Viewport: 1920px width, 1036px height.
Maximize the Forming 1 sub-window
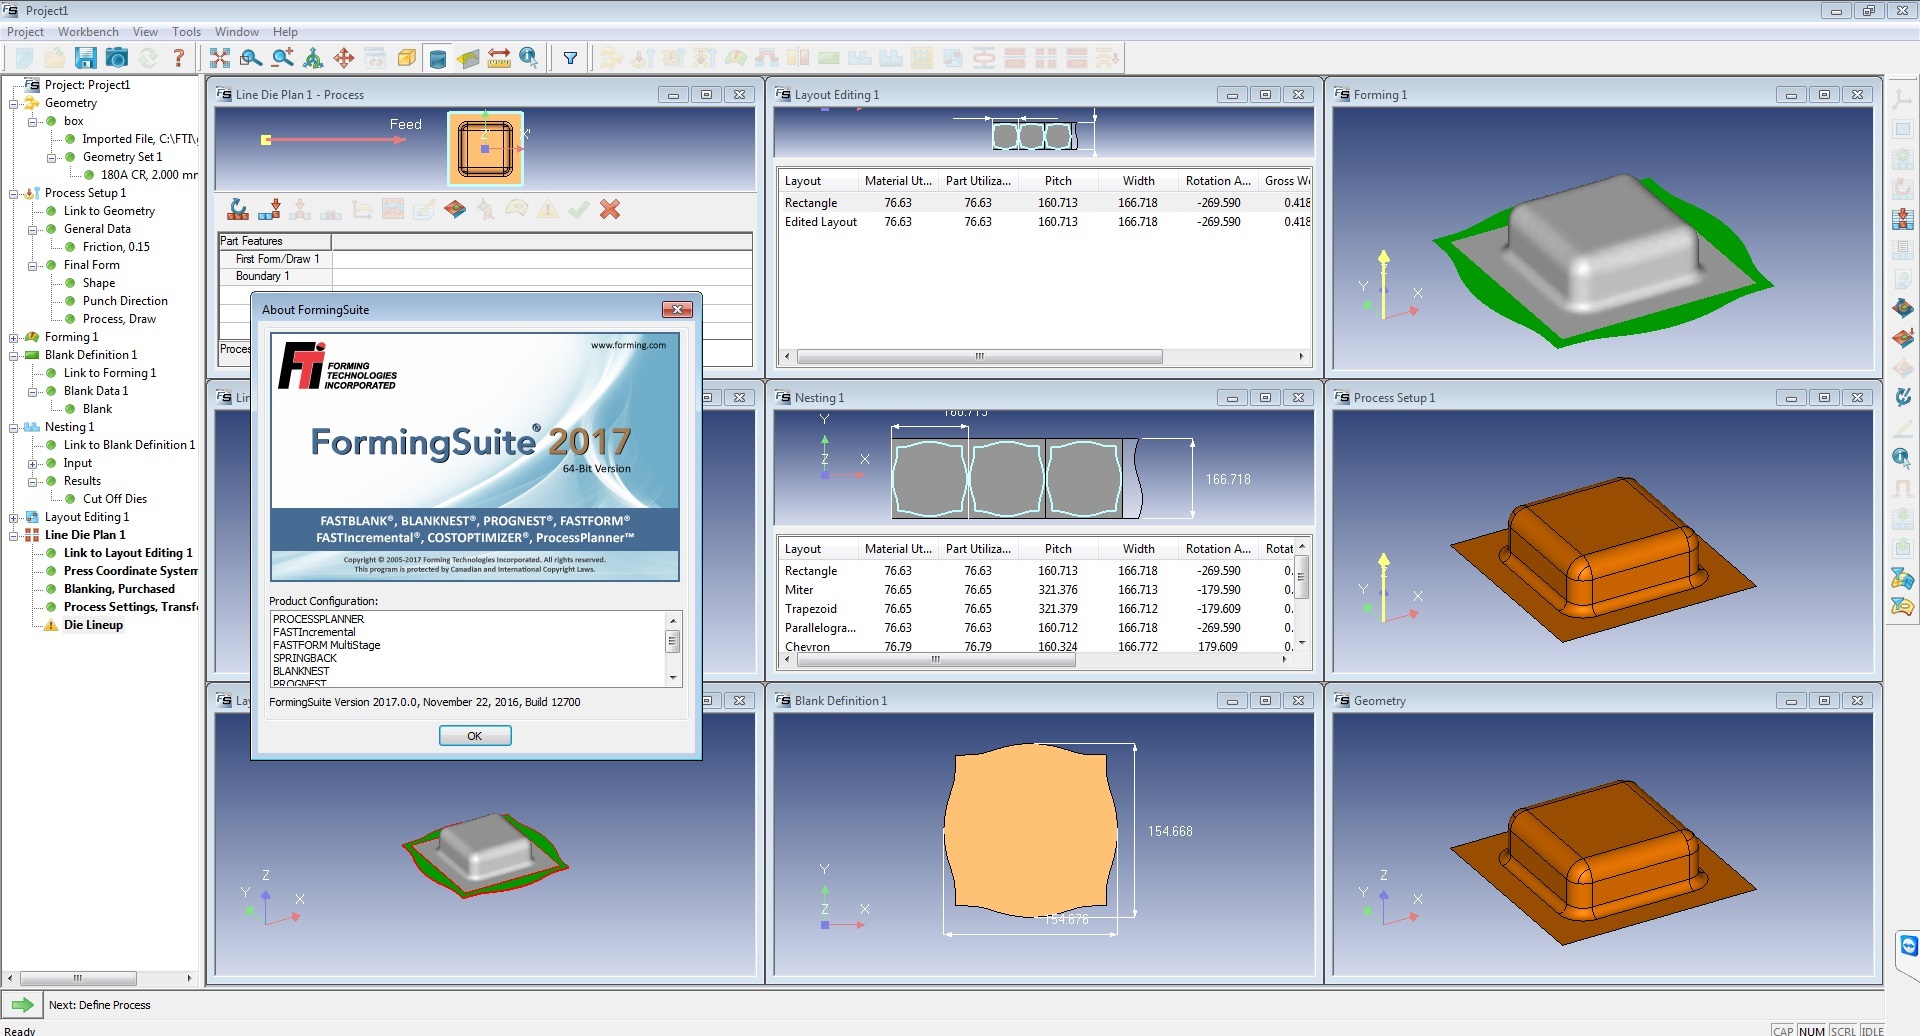pyautogui.click(x=1824, y=95)
